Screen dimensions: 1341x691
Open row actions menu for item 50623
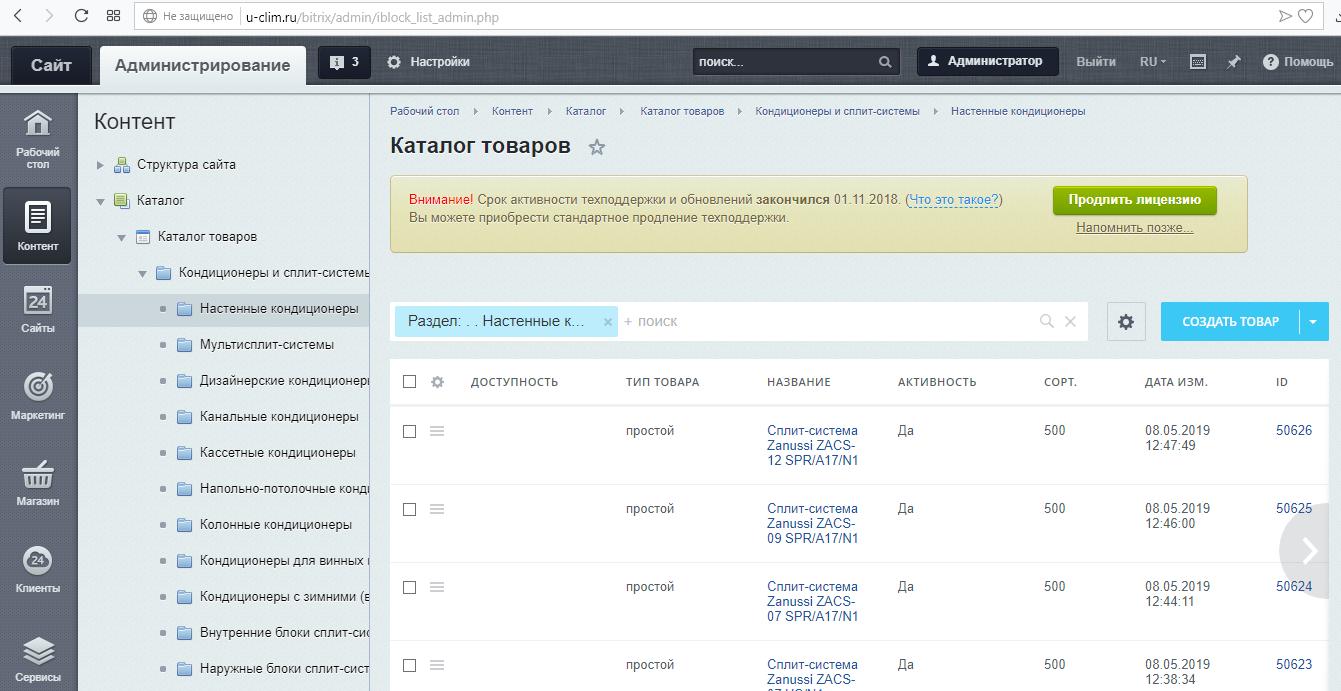(437, 665)
